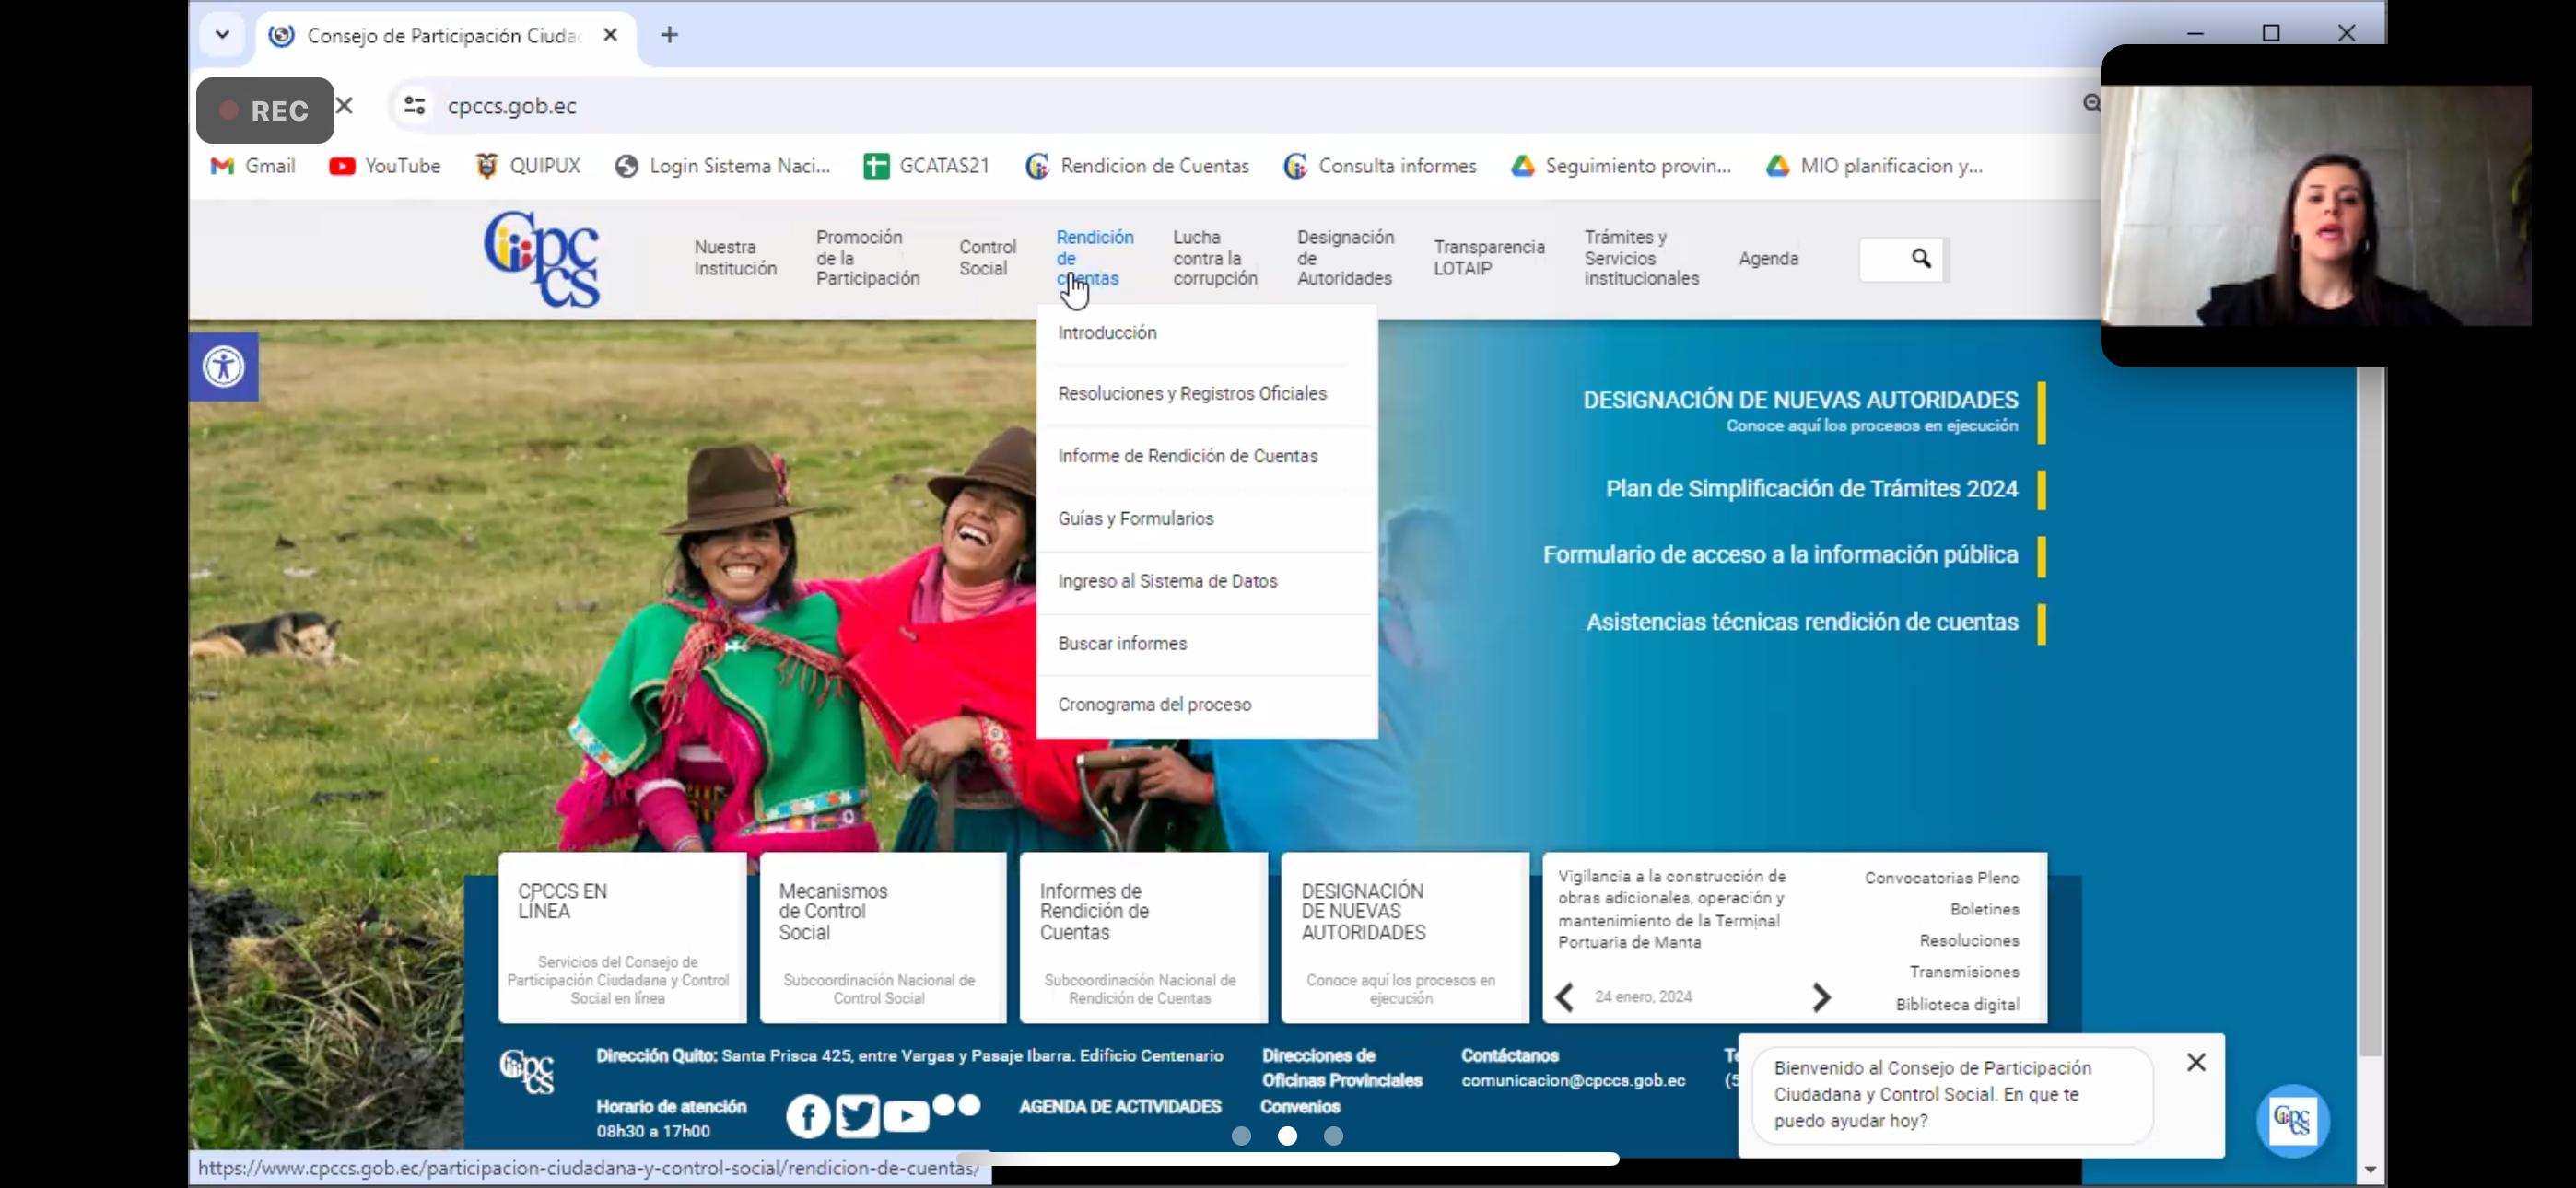The width and height of the screenshot is (2576, 1188).
Task: Open the accessibility tools icon
Action: (x=223, y=366)
